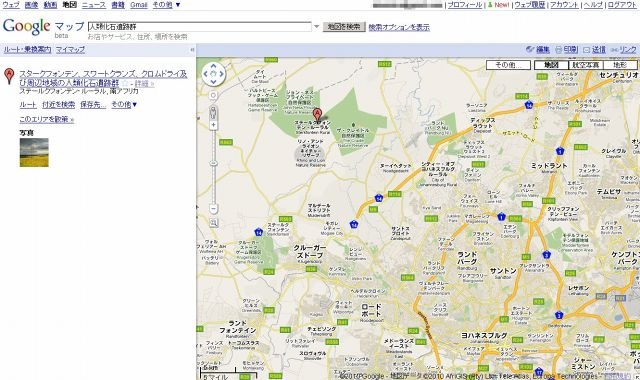
Task: Switch to the 地図 map view
Action: click(551, 65)
